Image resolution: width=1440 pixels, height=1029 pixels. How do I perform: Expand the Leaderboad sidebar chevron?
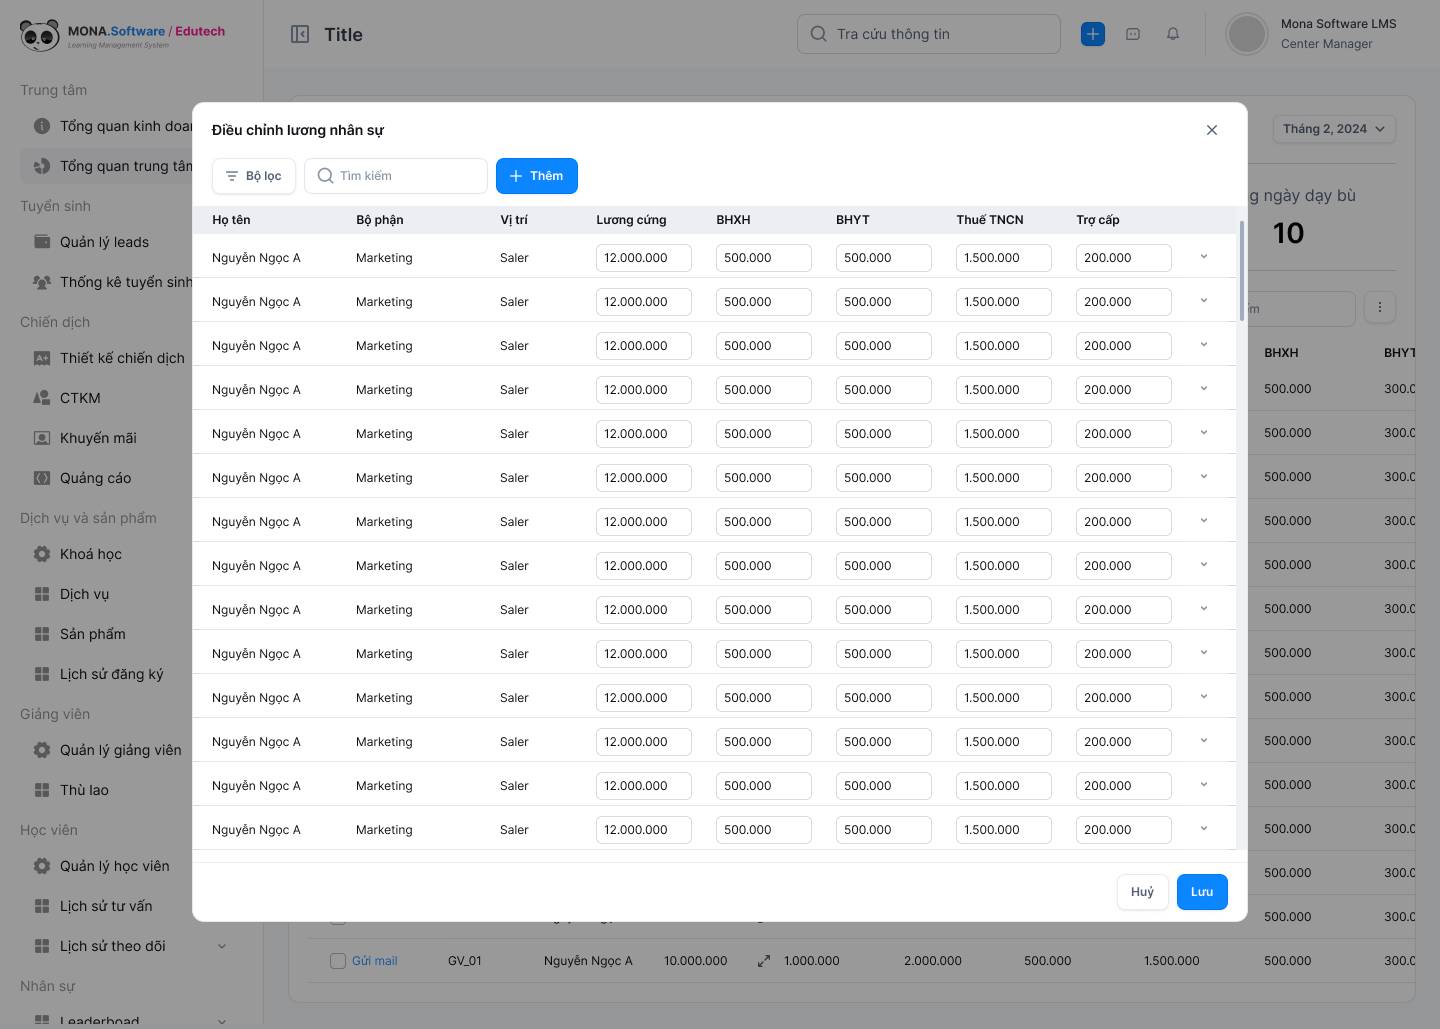222,1021
